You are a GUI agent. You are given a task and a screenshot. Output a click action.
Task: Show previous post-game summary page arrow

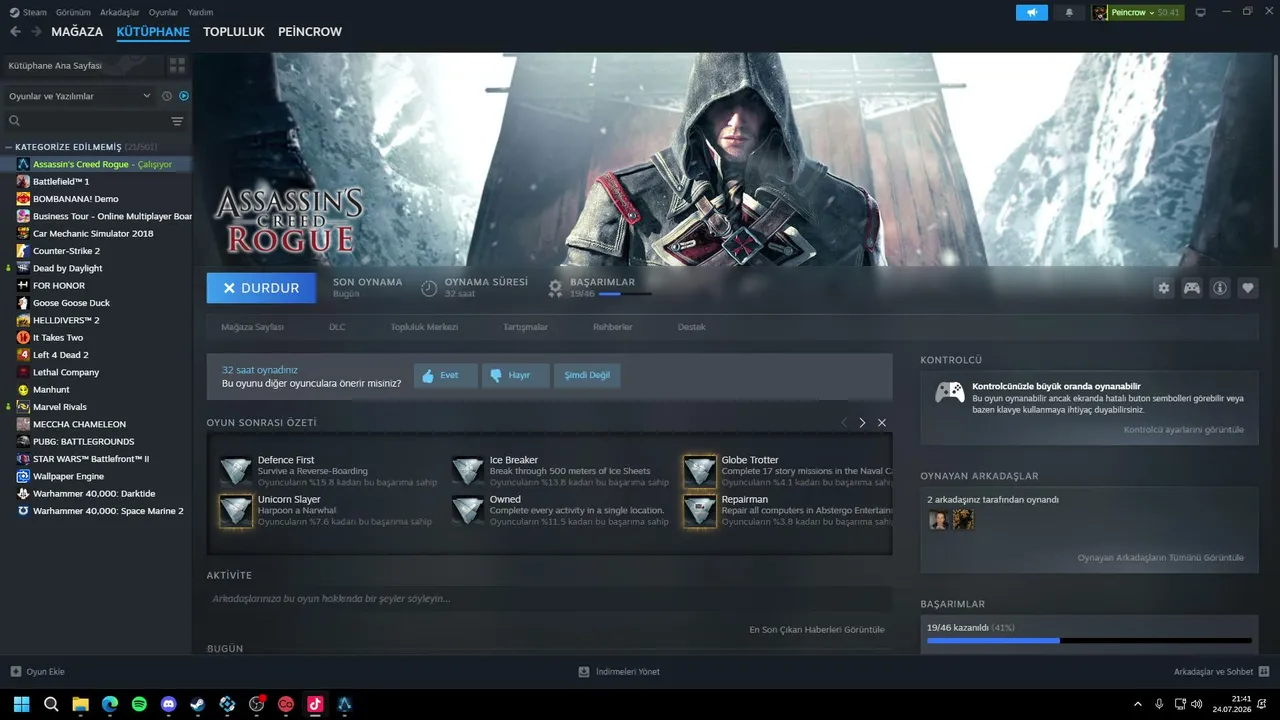point(844,423)
